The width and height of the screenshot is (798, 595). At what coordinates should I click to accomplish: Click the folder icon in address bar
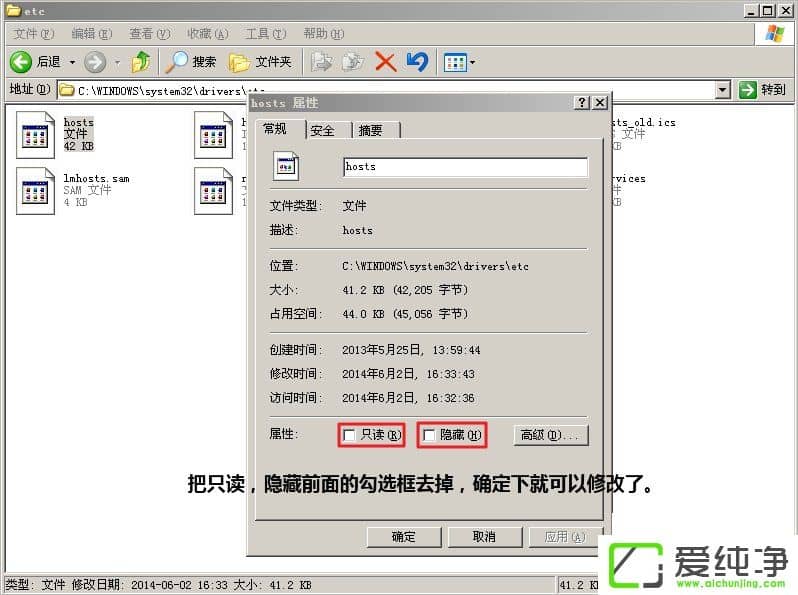[67, 91]
